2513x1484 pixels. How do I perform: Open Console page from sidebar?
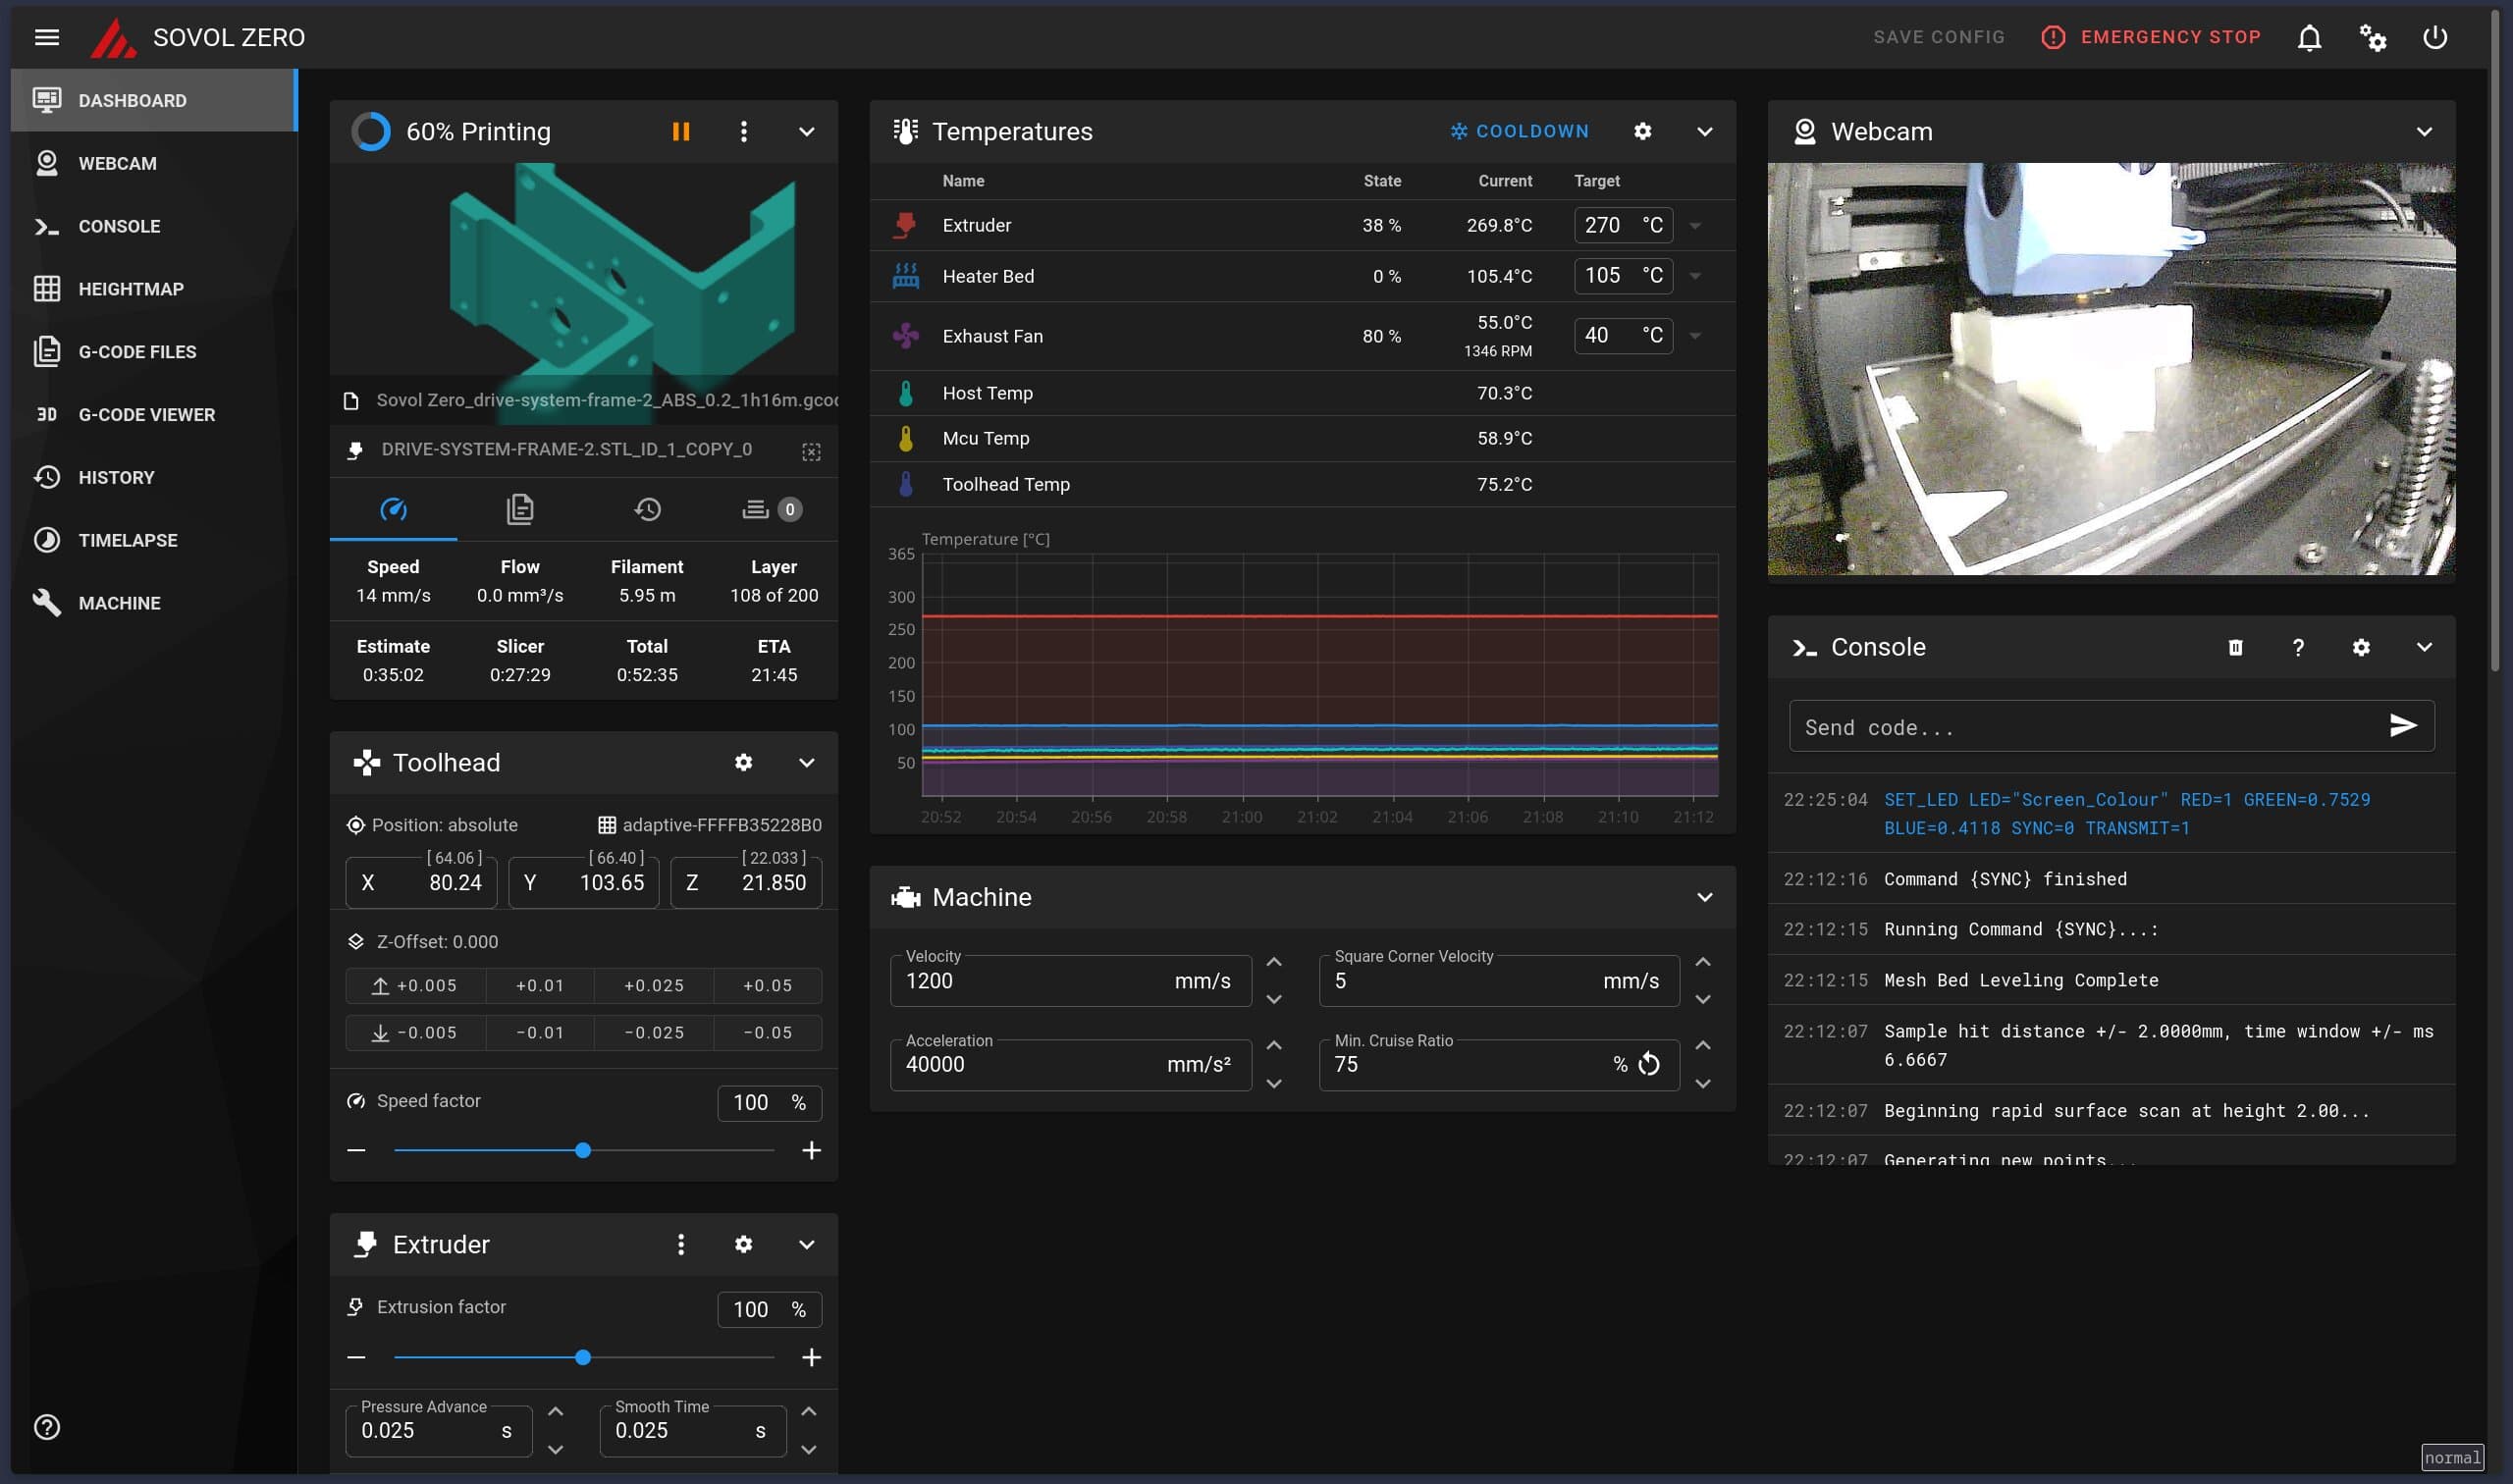154,226
